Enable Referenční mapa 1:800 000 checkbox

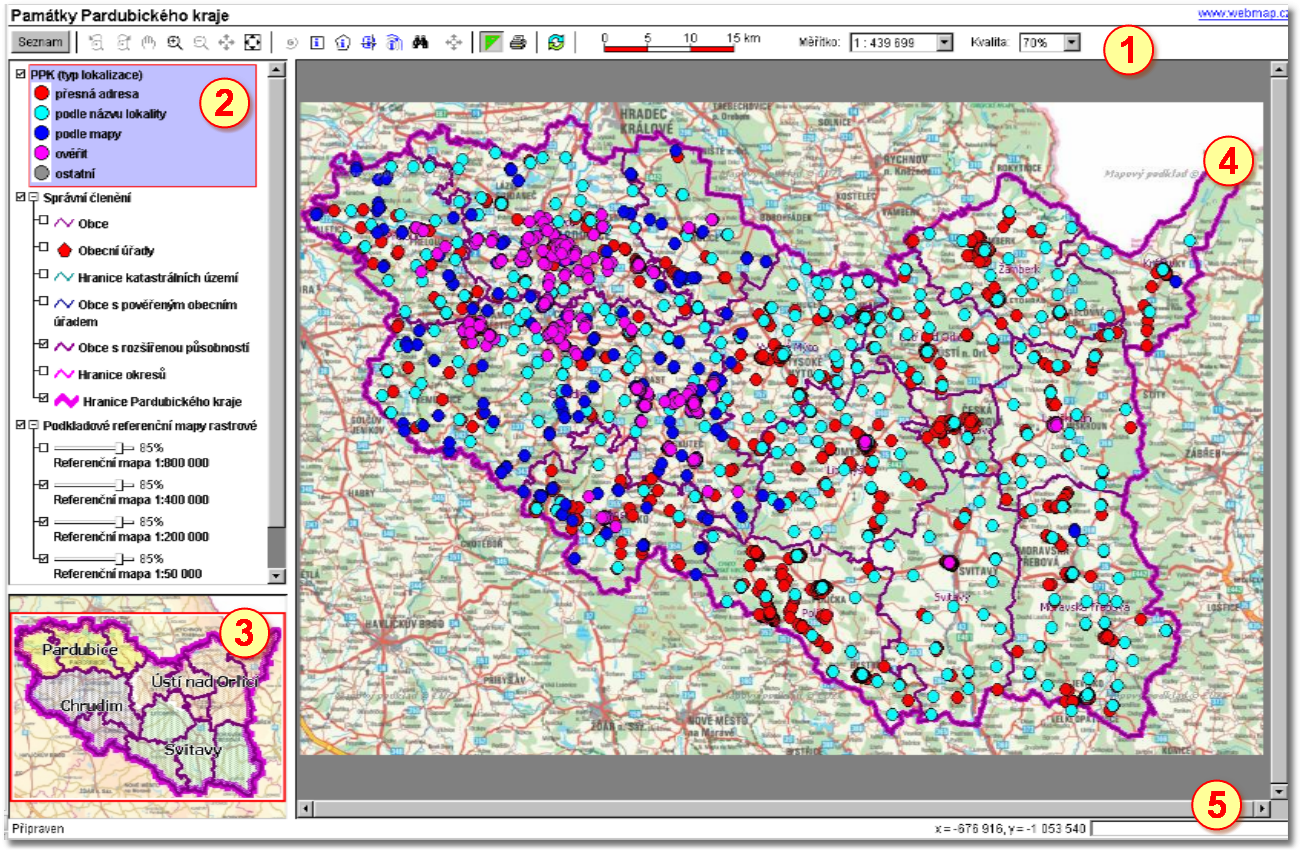click(x=43, y=447)
